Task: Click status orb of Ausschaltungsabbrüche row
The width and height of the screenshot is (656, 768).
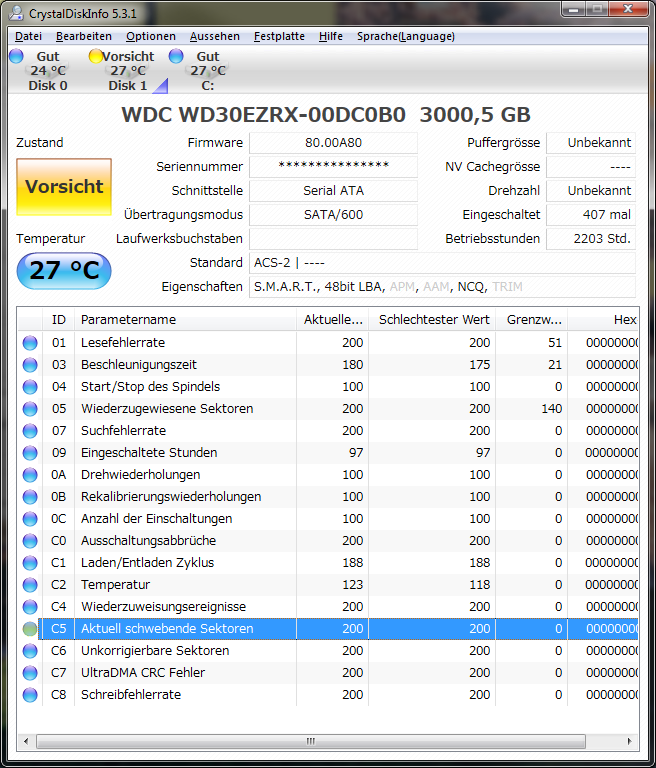Action: coord(30,541)
